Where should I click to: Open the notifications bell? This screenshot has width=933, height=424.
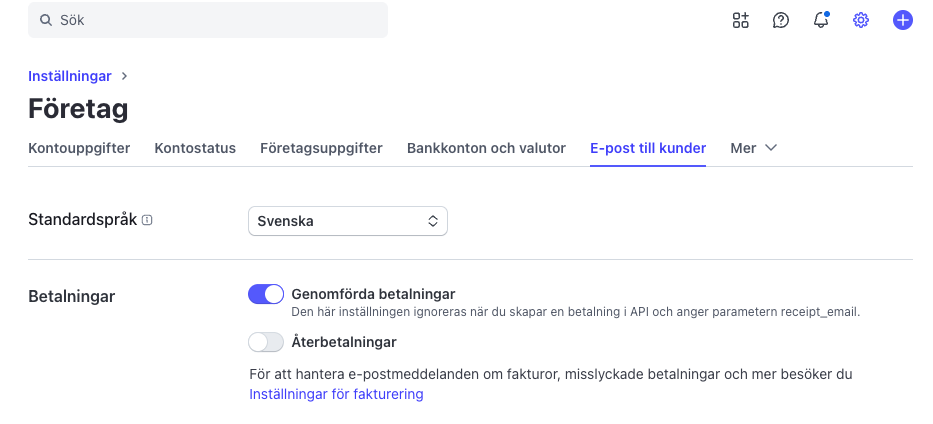pos(821,20)
